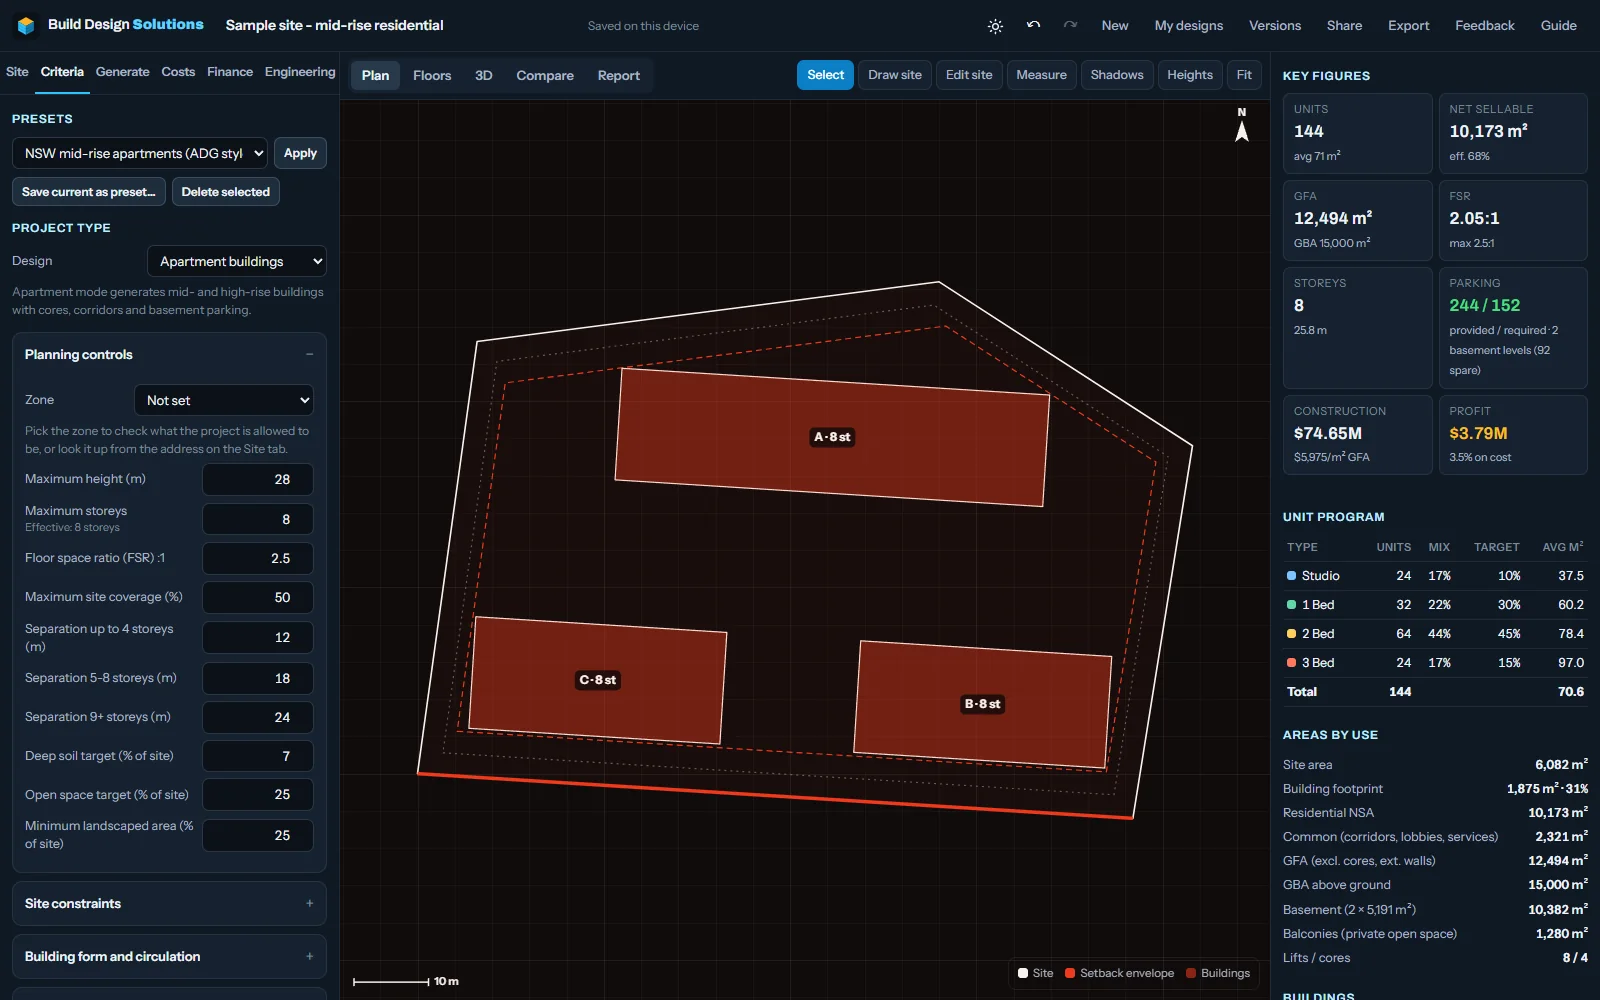Click the north arrow compass on canvas
The width and height of the screenshot is (1600, 1000).
[x=1242, y=125]
